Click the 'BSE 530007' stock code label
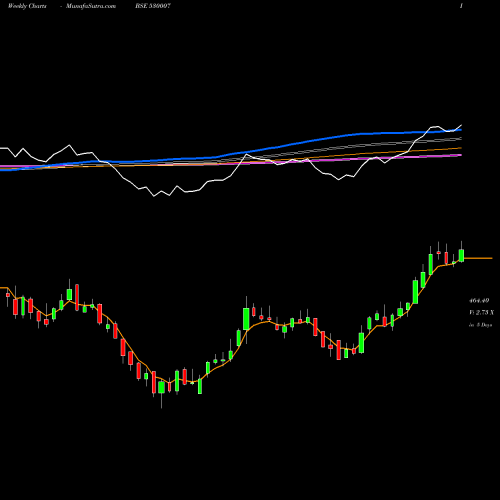The height and width of the screenshot is (500, 500). (153, 6)
